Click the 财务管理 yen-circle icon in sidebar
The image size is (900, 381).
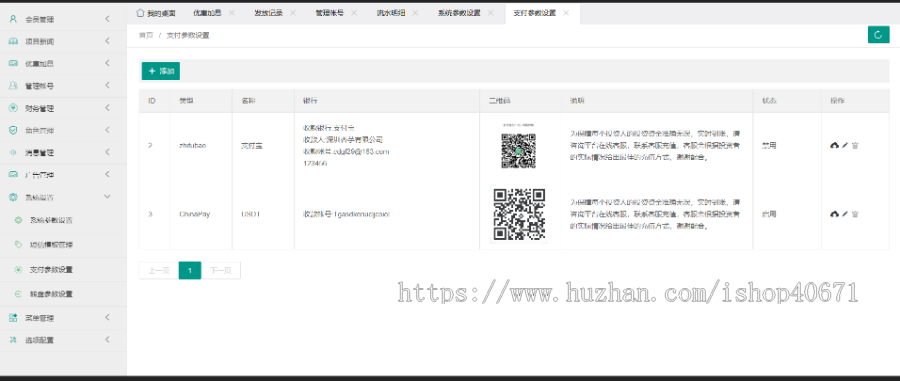coord(13,108)
